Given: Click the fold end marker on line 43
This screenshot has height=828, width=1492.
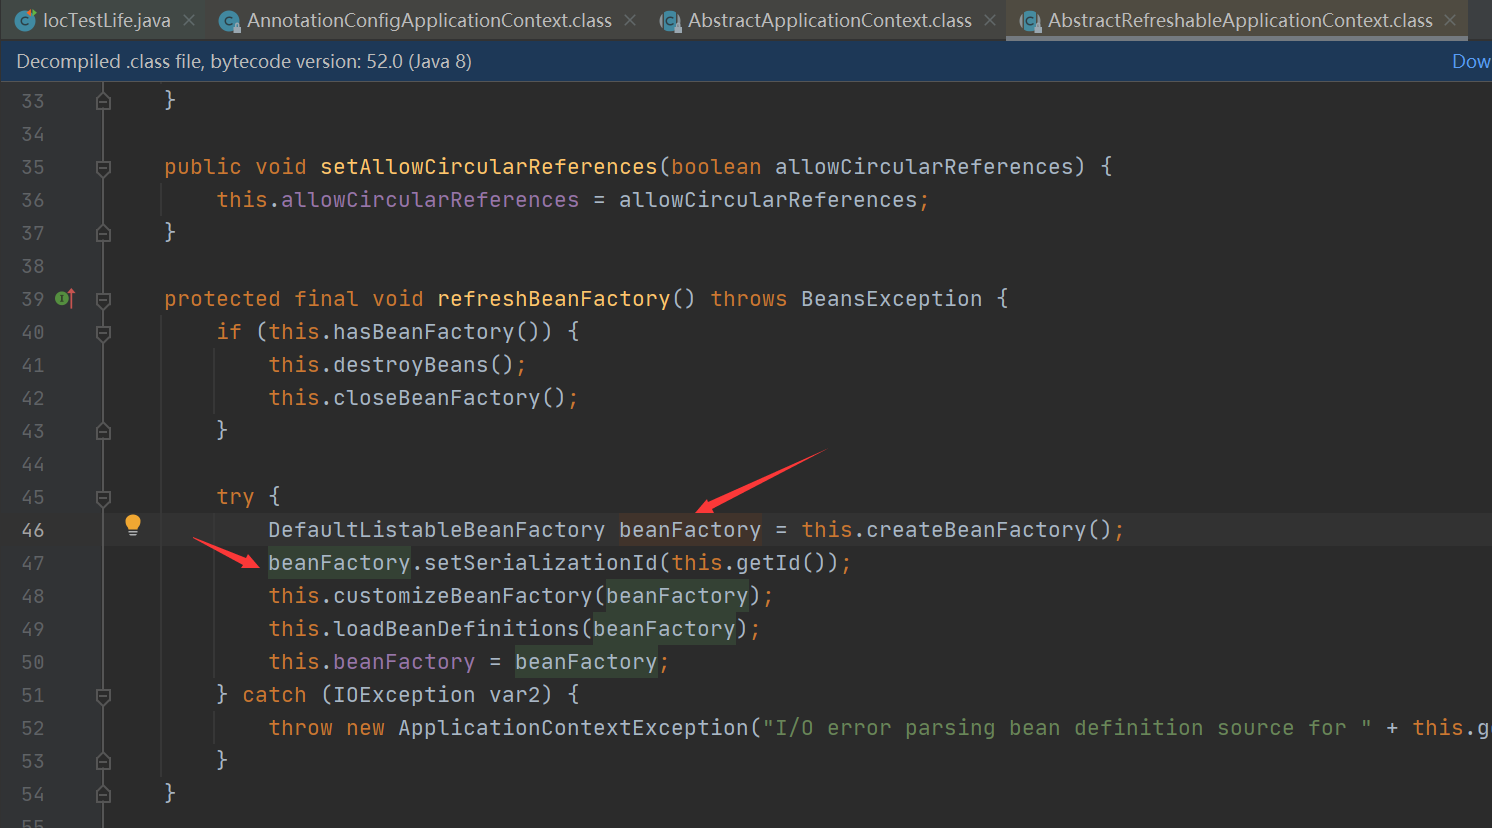Looking at the screenshot, I should 103,431.
